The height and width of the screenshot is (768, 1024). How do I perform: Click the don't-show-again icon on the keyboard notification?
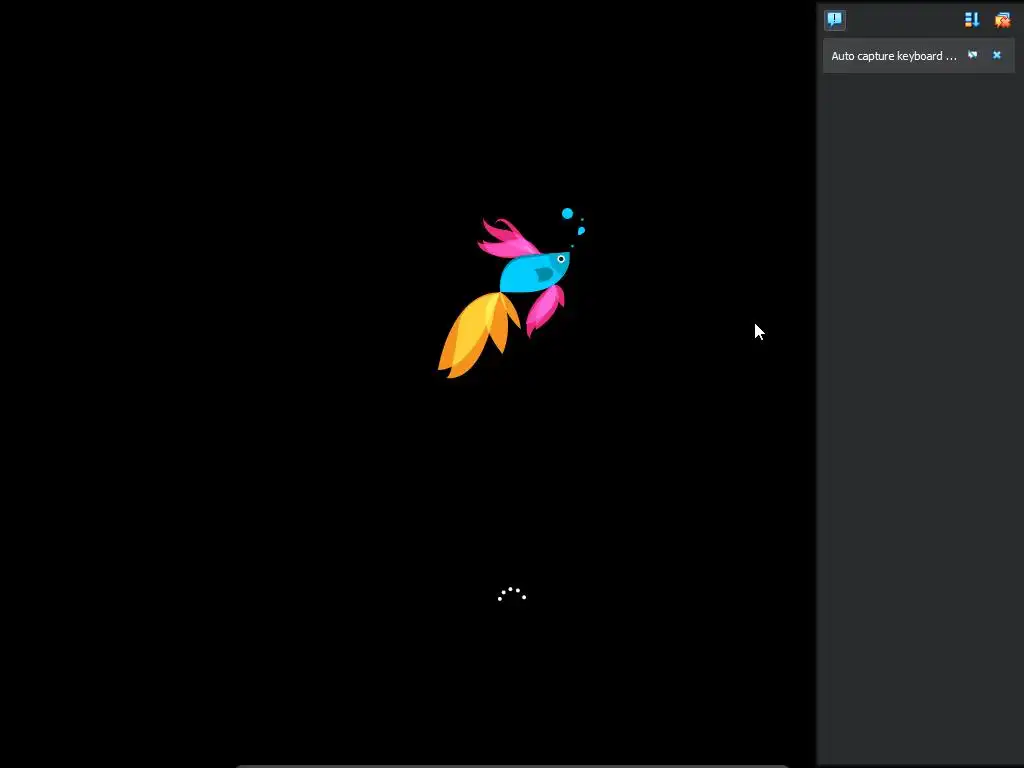coord(972,55)
